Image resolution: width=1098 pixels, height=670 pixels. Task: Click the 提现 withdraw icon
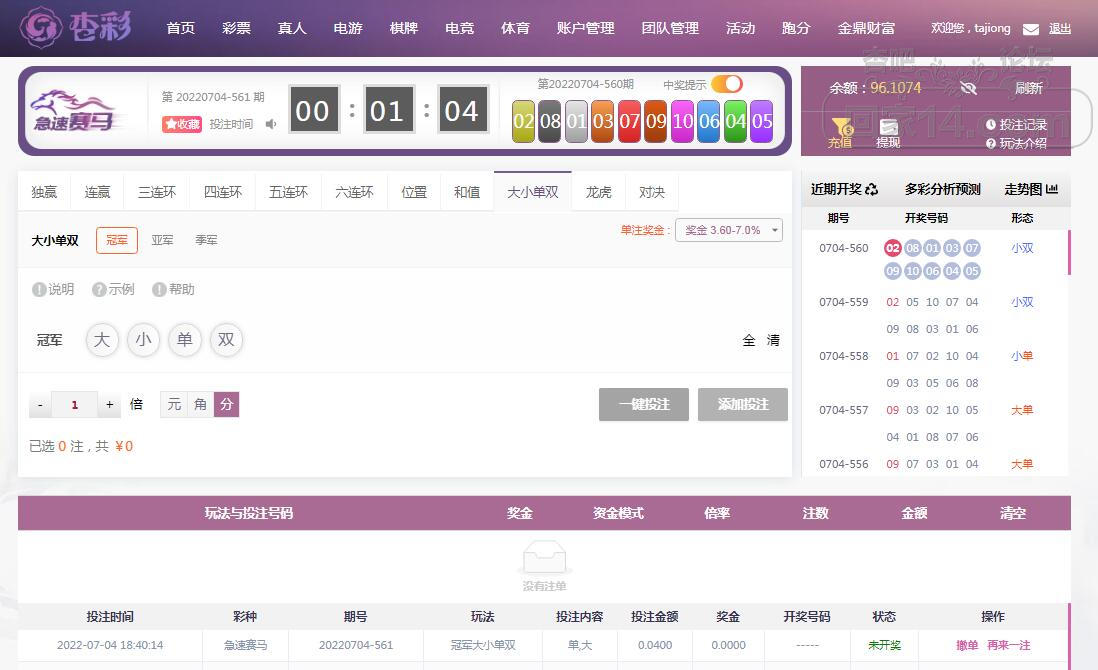coord(889,128)
